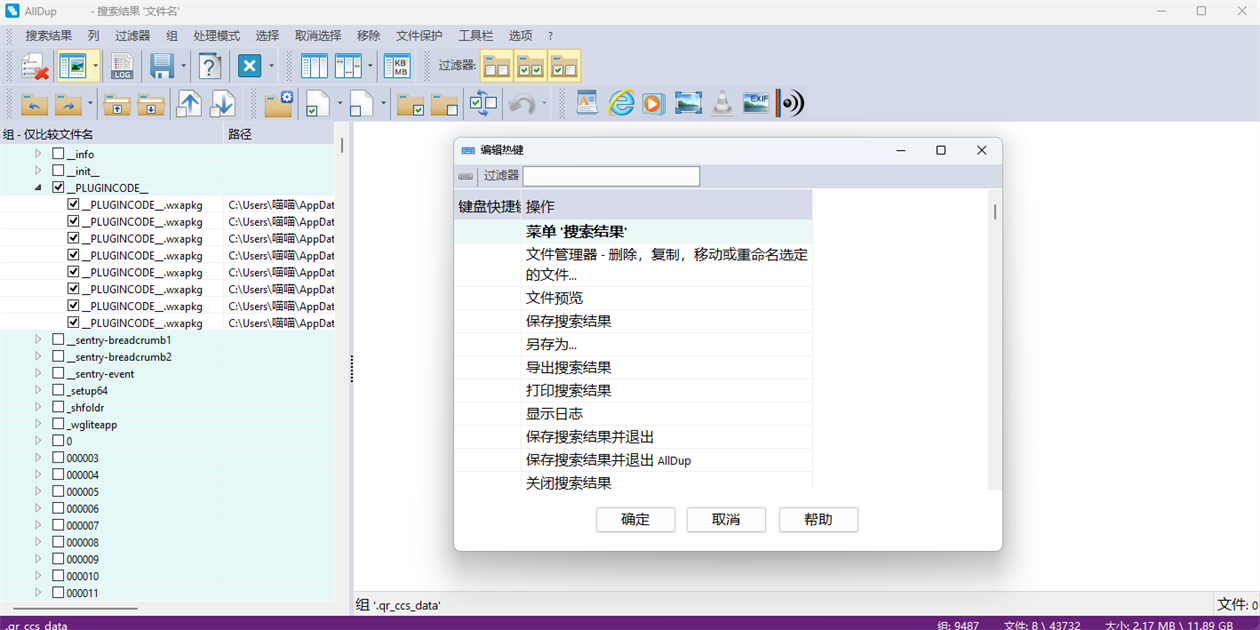Click the Help question-mark toolbar icon

209,66
